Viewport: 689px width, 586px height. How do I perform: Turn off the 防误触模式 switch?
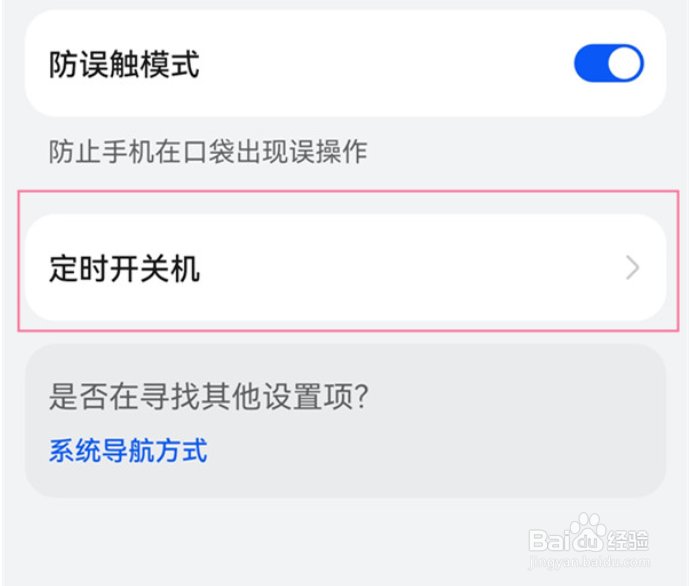609,63
